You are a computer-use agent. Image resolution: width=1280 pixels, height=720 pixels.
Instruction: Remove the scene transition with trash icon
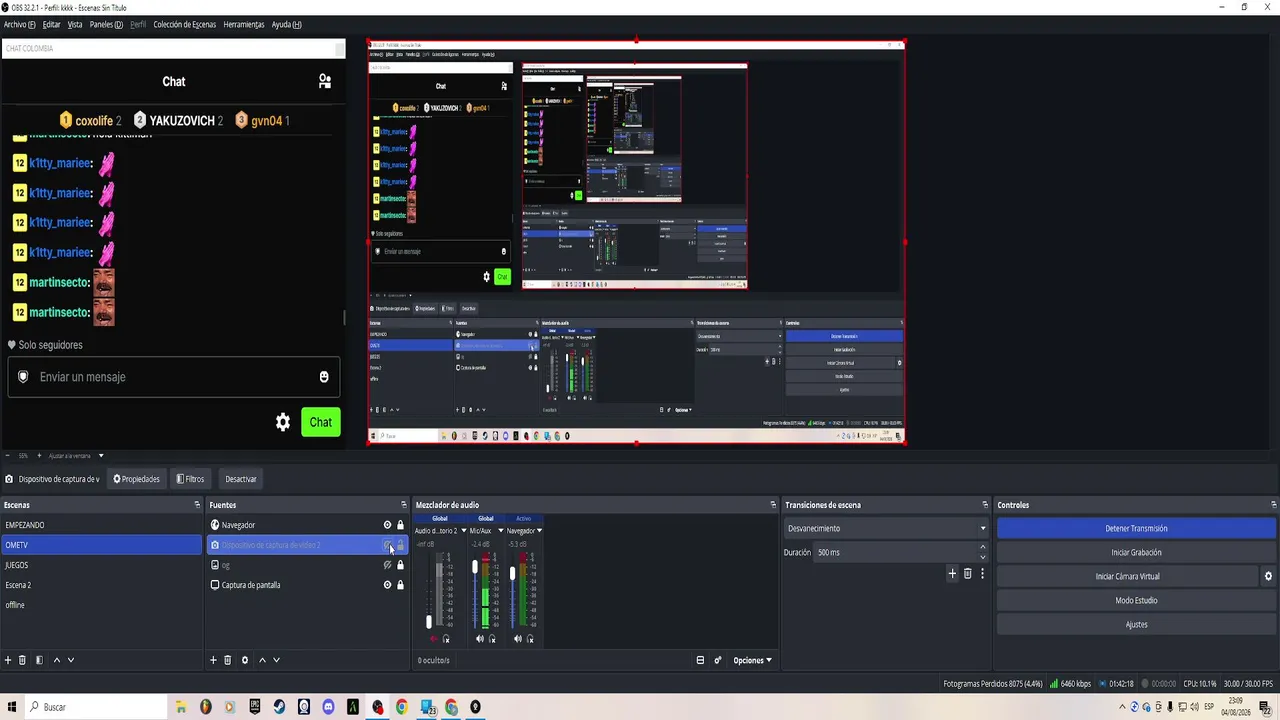point(967,574)
